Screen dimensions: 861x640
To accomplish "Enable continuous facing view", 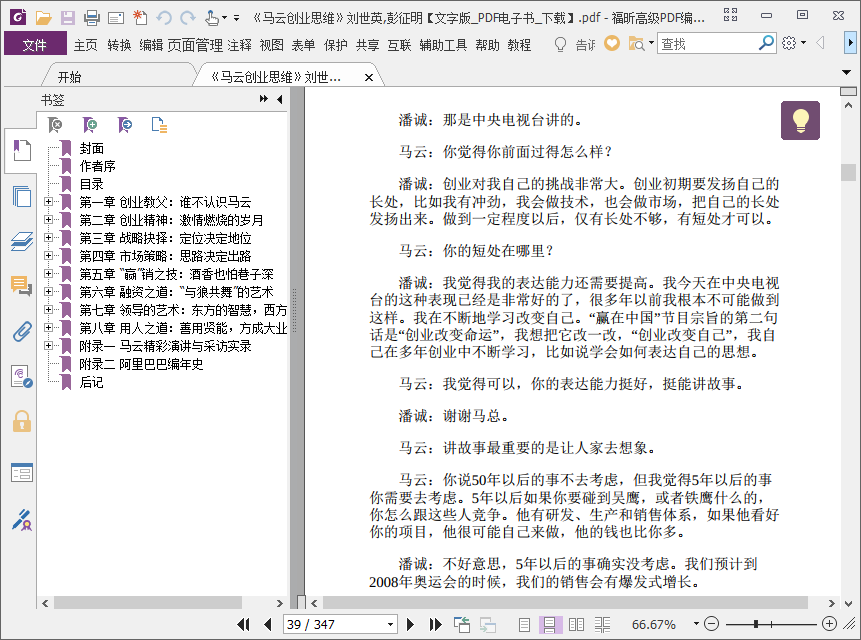I will click(602, 625).
